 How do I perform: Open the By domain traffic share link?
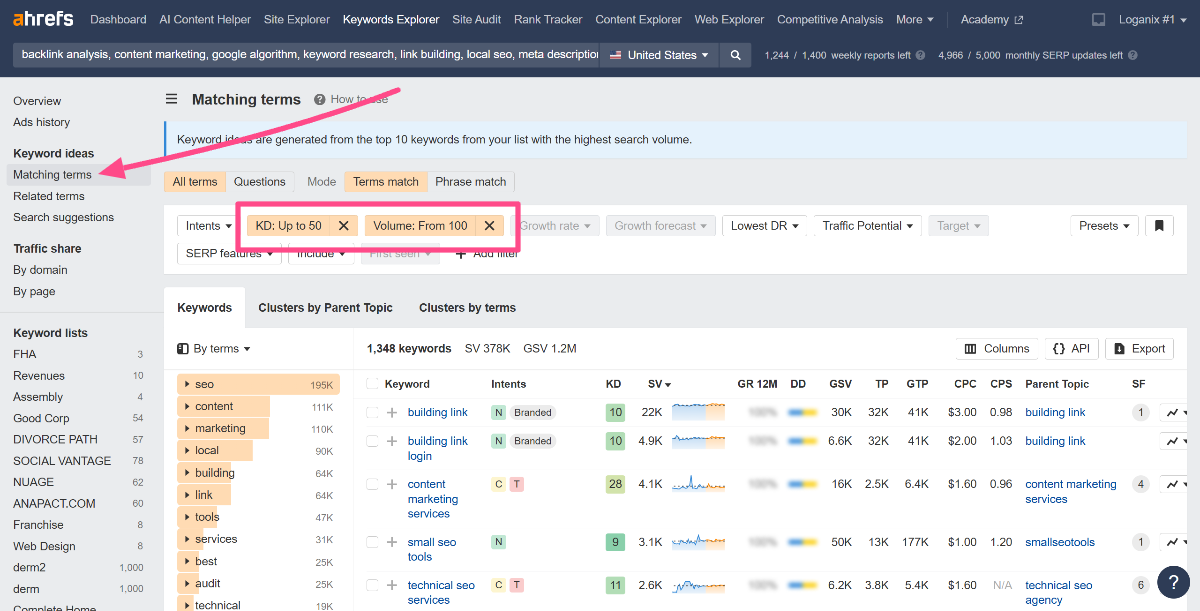click(x=41, y=270)
